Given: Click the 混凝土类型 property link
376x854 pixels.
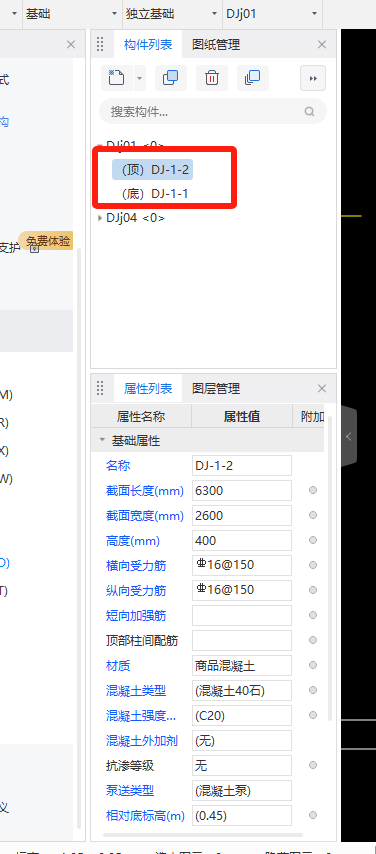Looking at the screenshot, I should tap(136, 691).
